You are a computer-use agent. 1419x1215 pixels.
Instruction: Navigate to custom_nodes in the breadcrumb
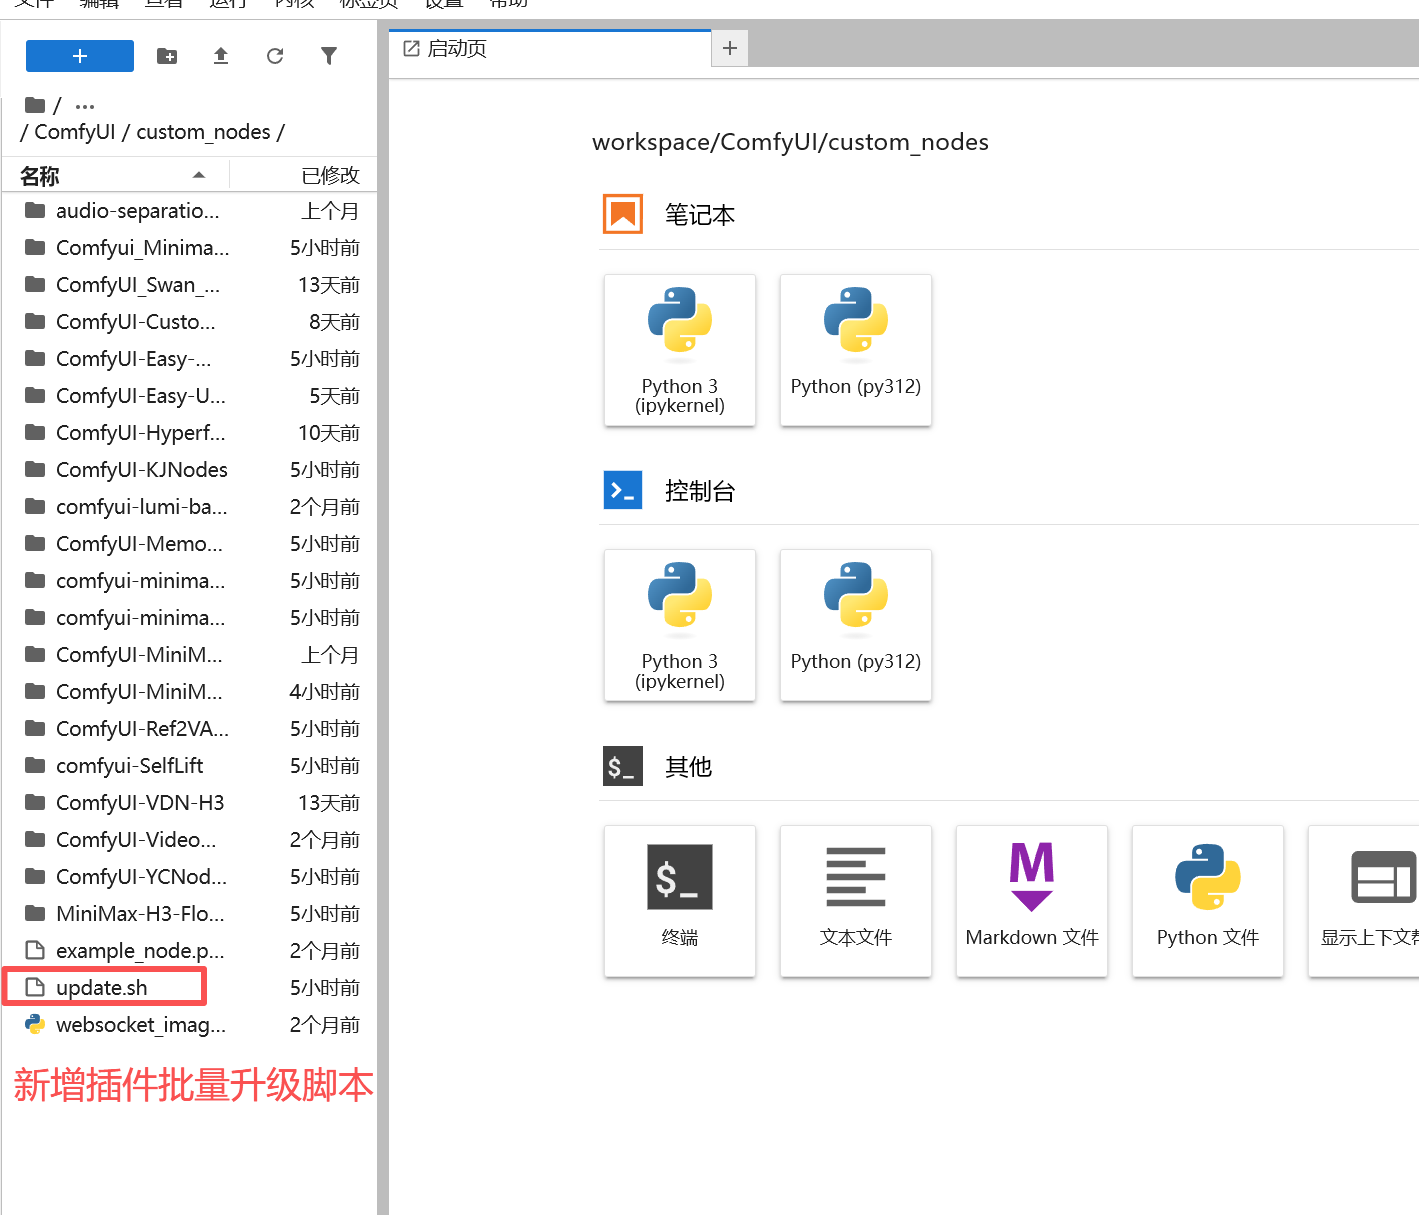click(x=204, y=132)
